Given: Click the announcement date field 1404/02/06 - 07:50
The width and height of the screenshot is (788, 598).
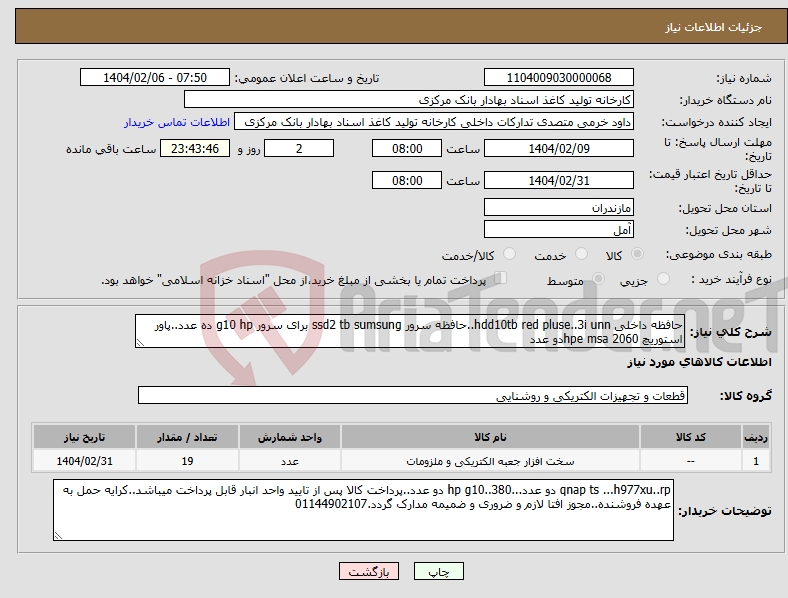Looking at the screenshot, I should (155, 78).
